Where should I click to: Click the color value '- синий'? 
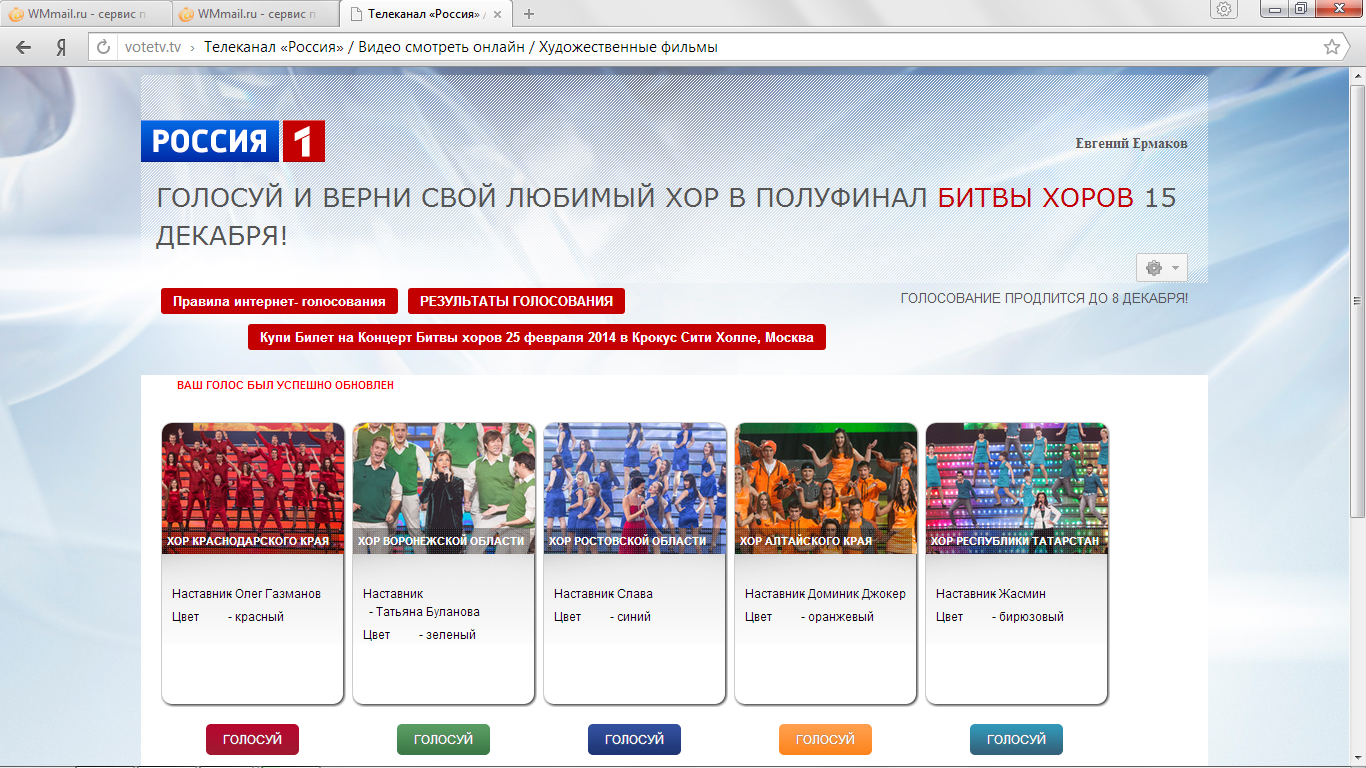630,617
